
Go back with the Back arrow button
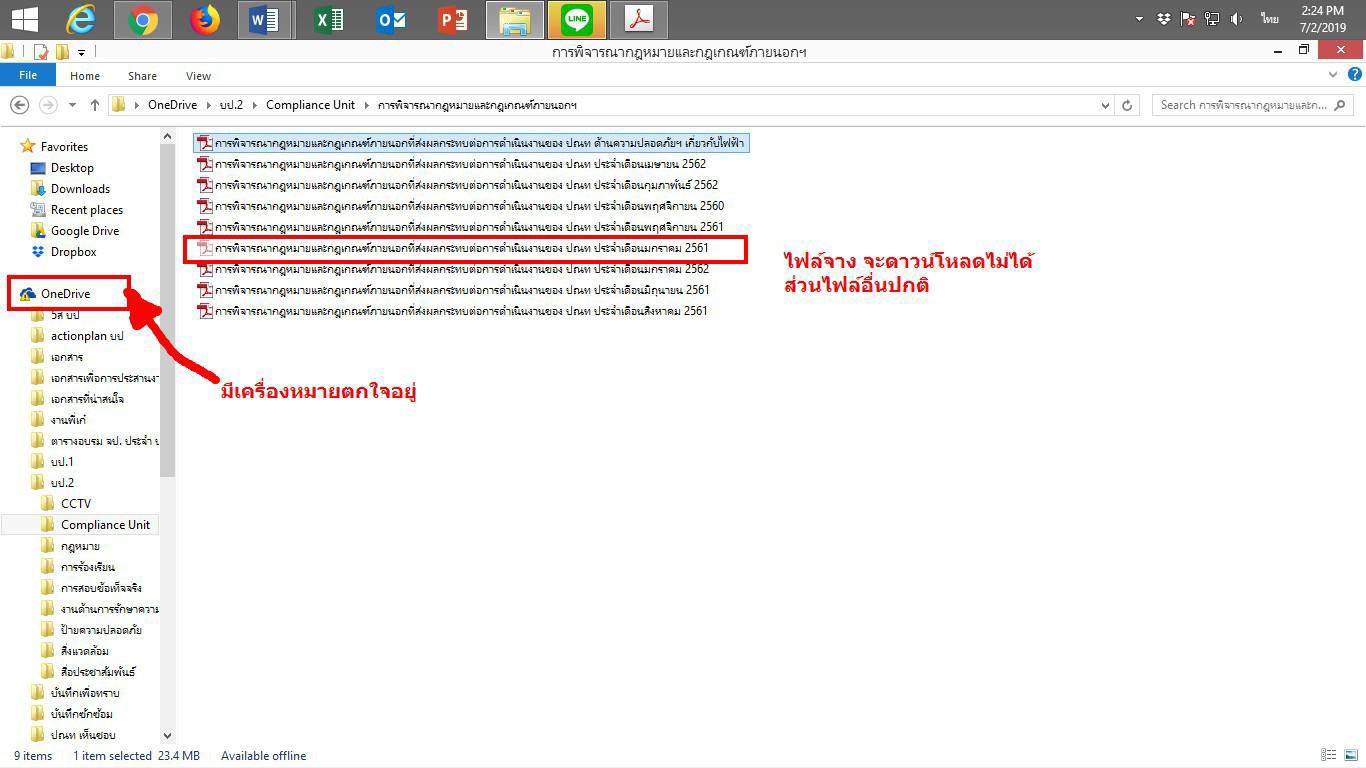click(x=19, y=105)
